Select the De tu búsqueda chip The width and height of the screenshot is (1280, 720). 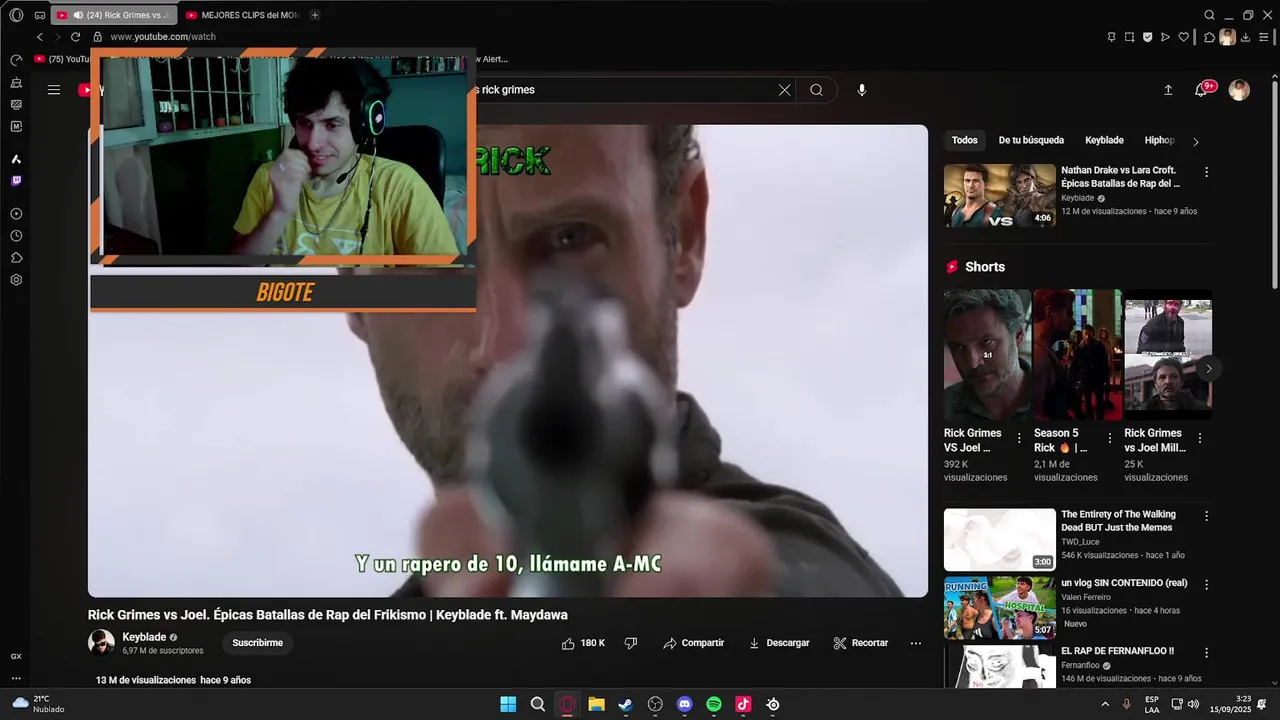[1031, 141]
